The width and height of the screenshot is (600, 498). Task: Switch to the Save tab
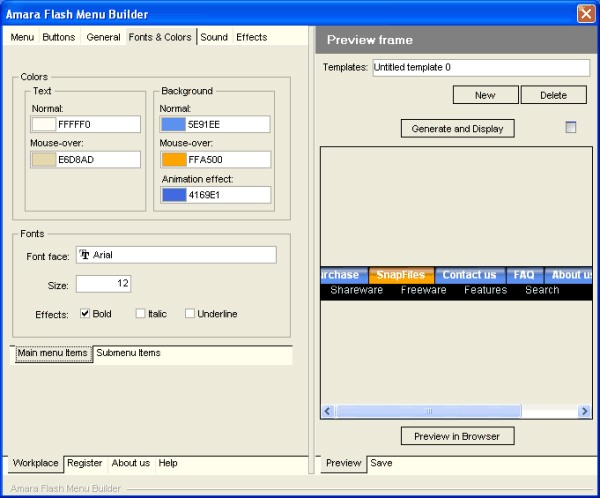pyautogui.click(x=381, y=463)
